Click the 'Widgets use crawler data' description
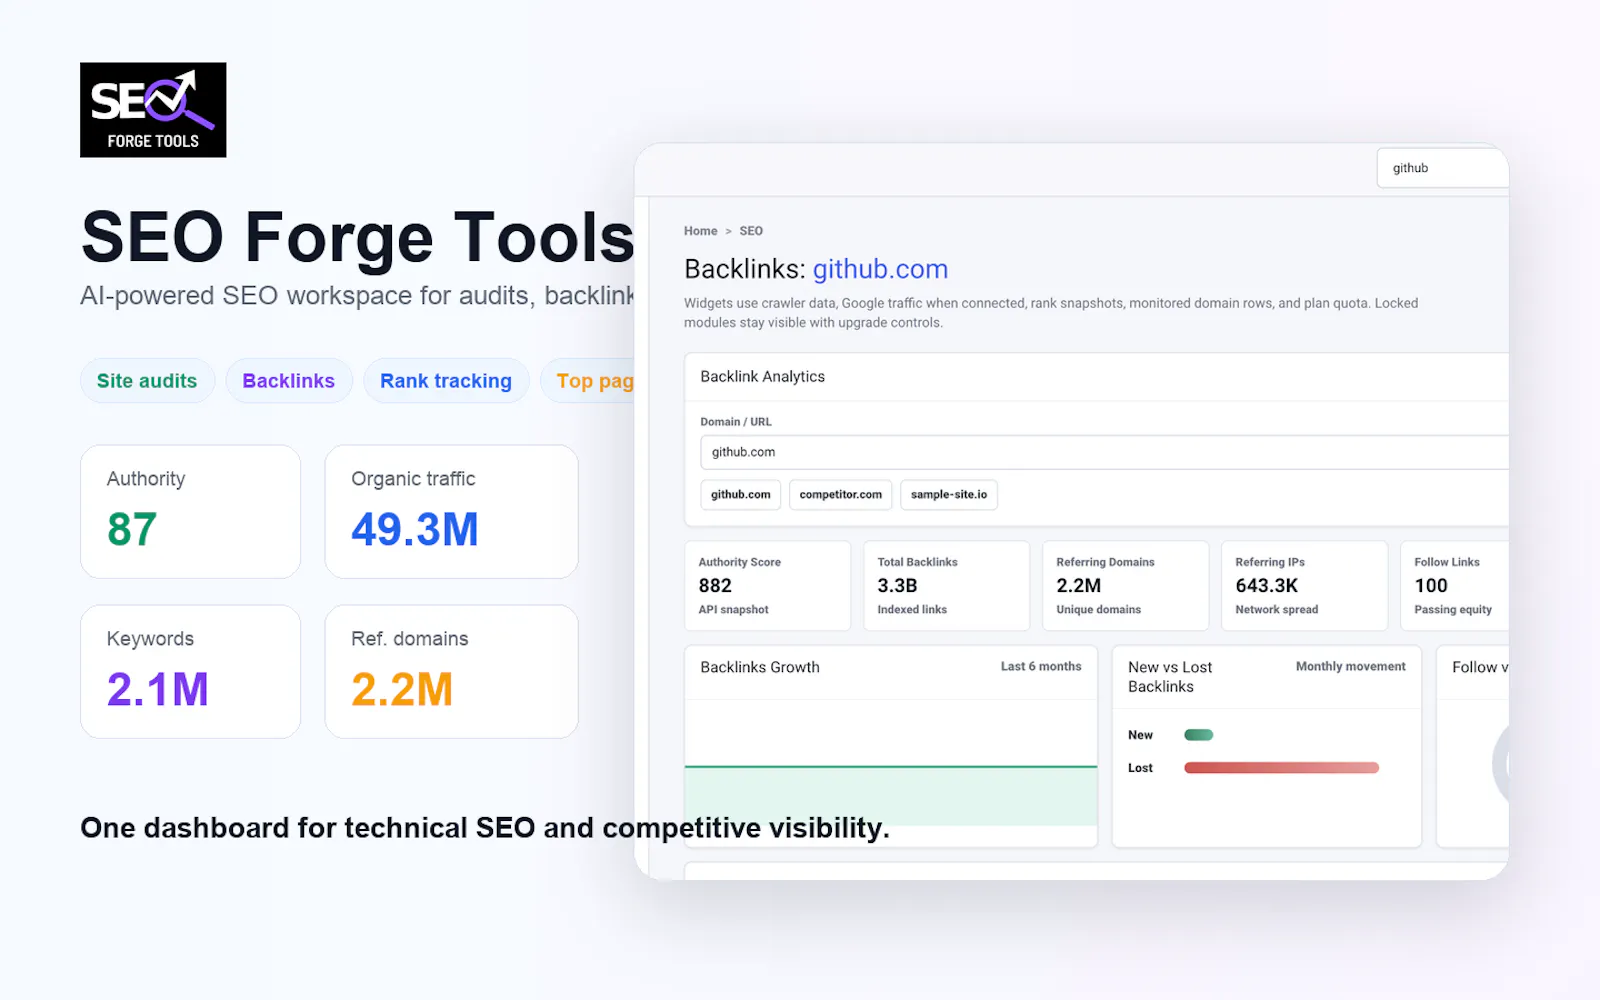Viewport: 1600px width, 1000px height. point(1051,313)
